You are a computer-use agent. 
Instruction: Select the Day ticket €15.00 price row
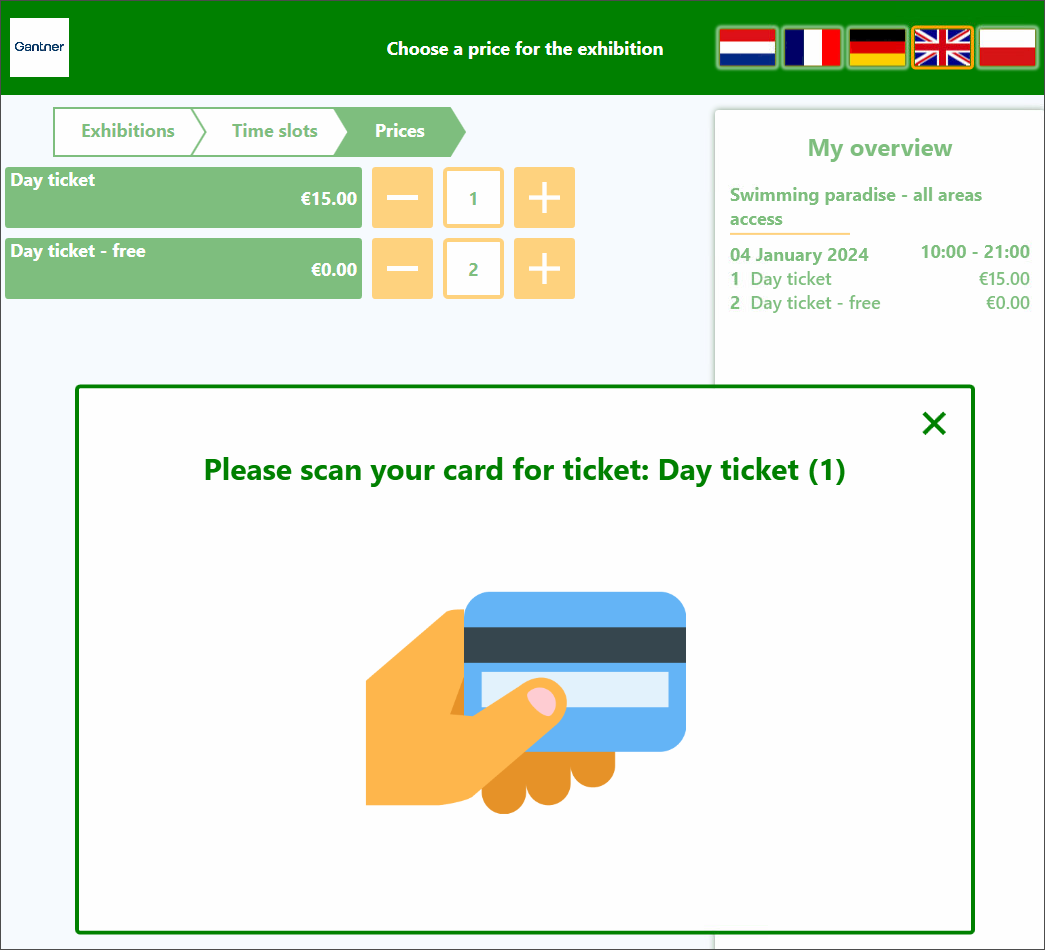click(x=183, y=198)
